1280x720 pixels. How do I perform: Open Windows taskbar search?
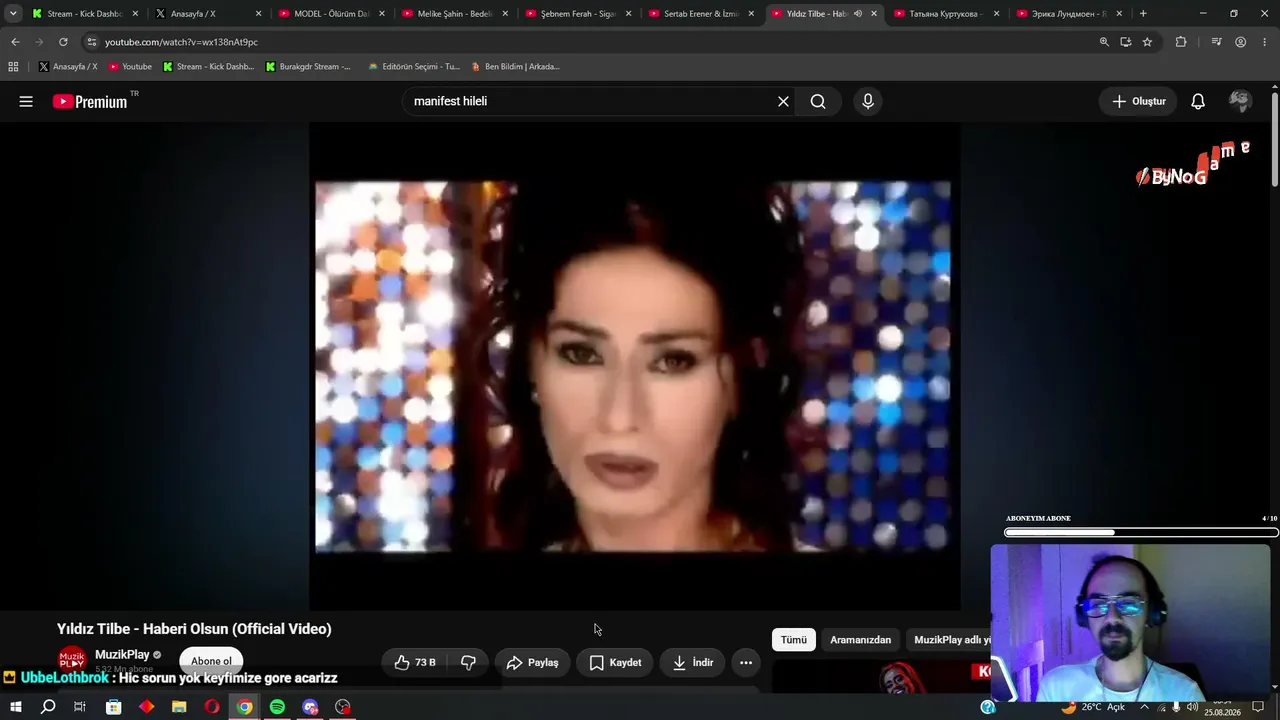pyautogui.click(x=48, y=707)
